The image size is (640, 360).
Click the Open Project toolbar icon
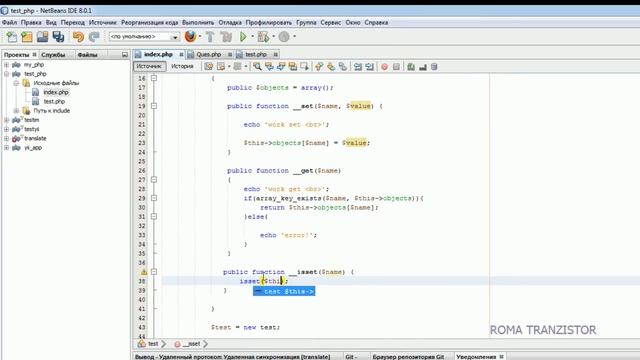42,37
